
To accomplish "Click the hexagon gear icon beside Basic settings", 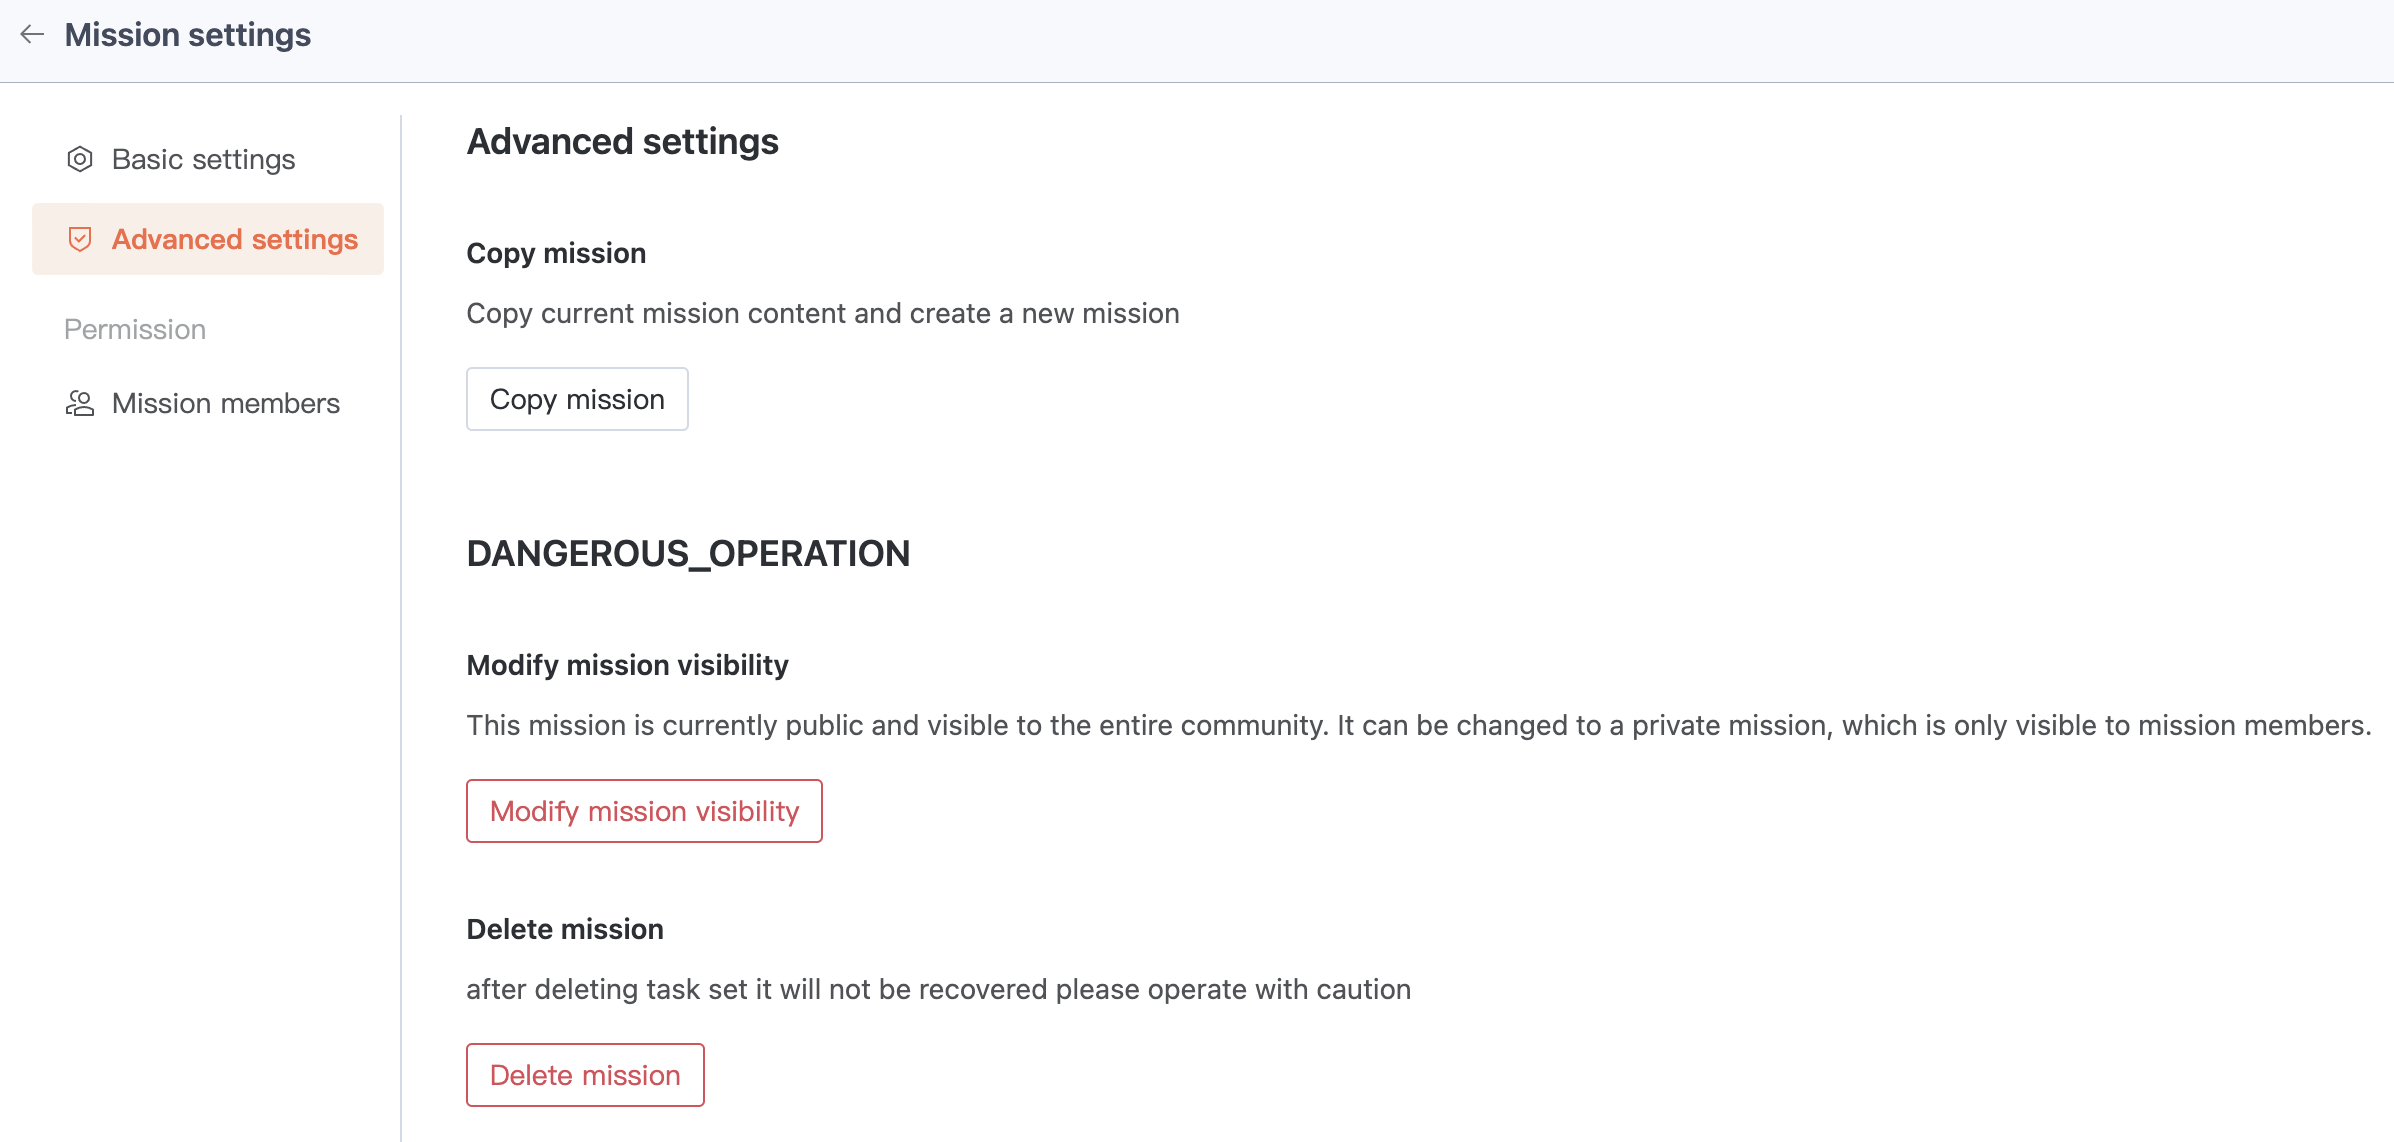I will coord(80,159).
